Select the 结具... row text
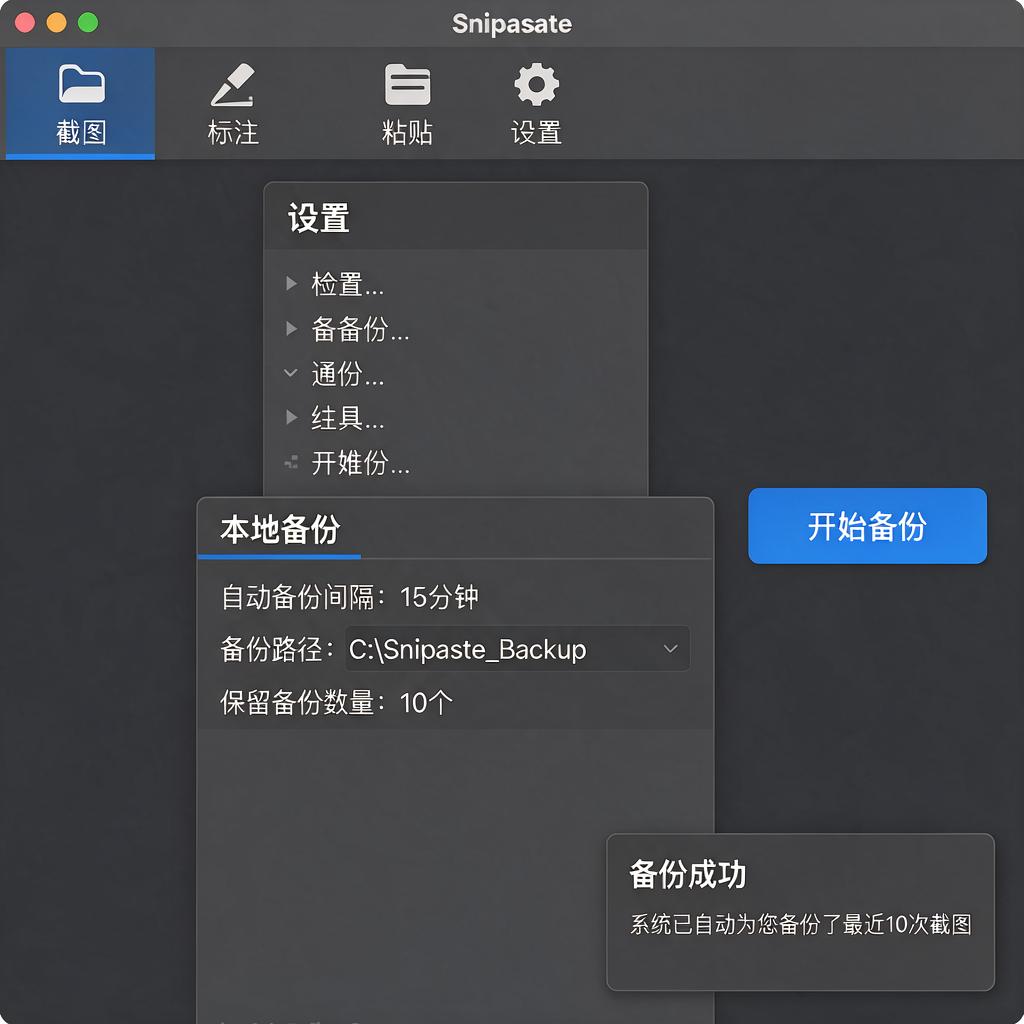 (x=347, y=418)
